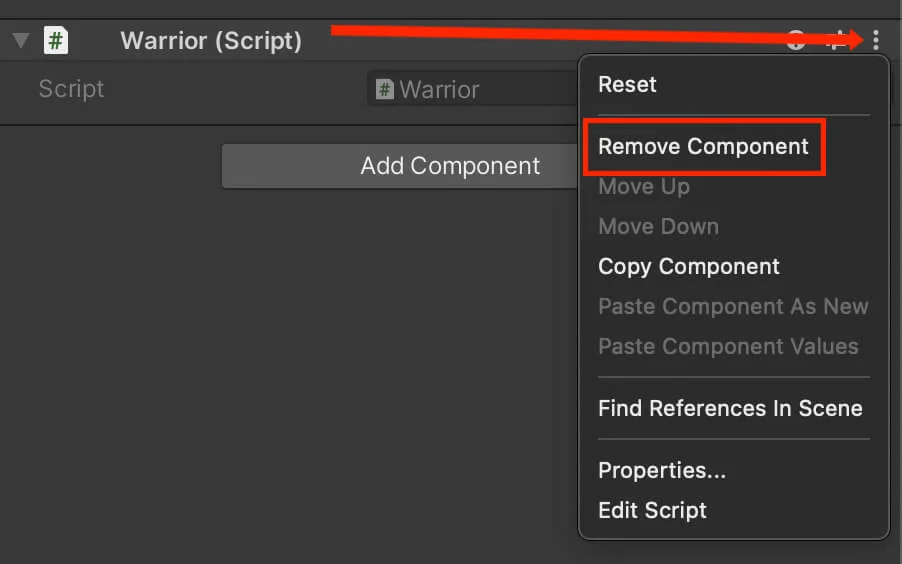Viewport: 902px width, 564px height.
Task: Click the Script property label
Action: [71, 89]
